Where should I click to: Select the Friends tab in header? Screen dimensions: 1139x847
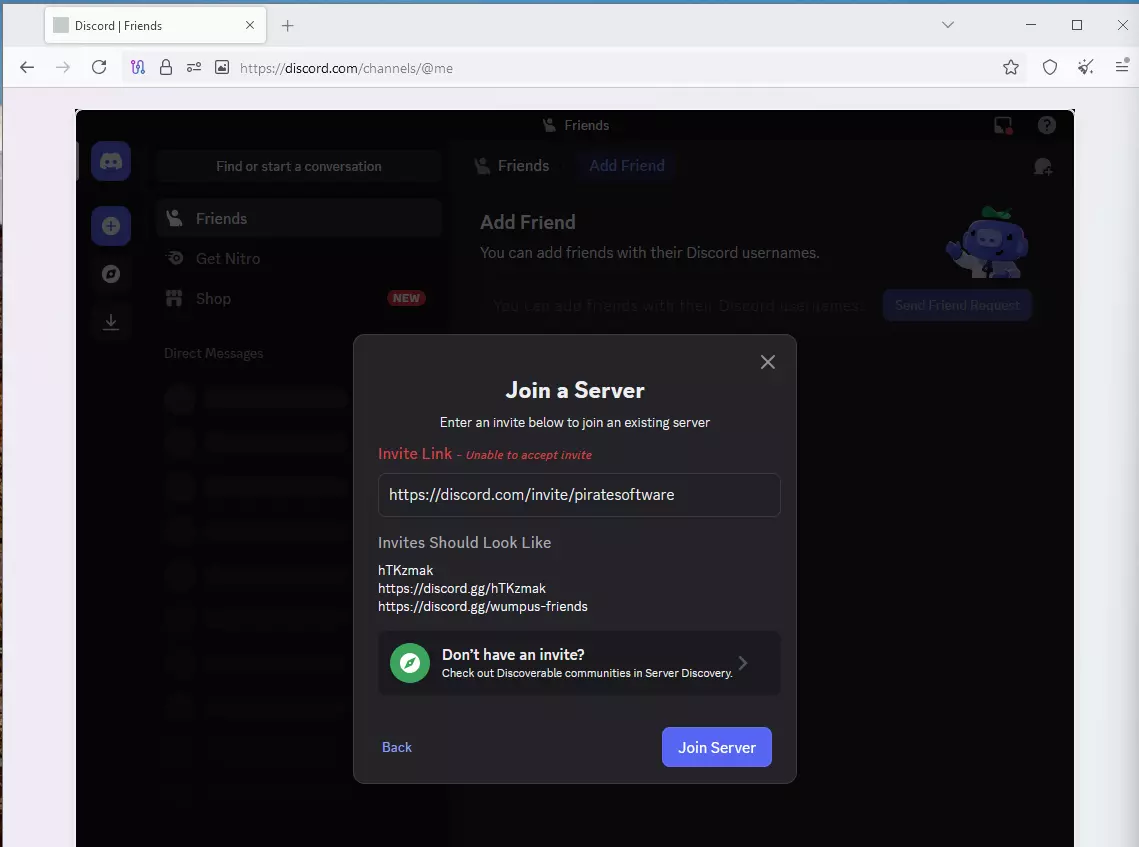tap(512, 166)
